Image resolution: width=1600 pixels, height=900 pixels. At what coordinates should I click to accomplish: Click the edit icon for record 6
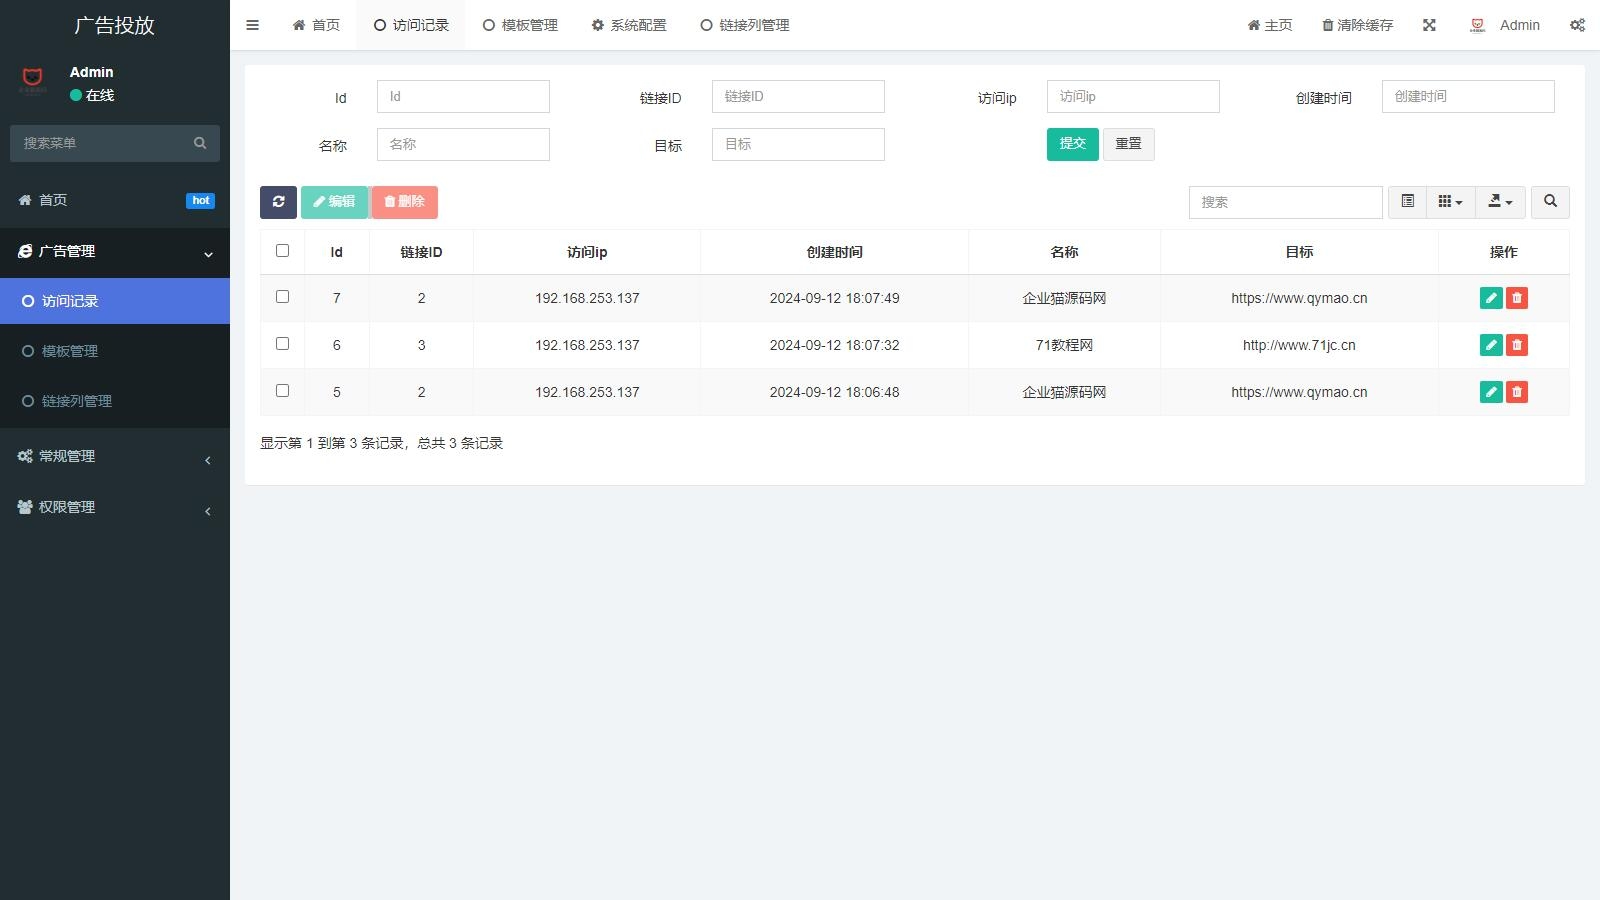pyautogui.click(x=1491, y=344)
